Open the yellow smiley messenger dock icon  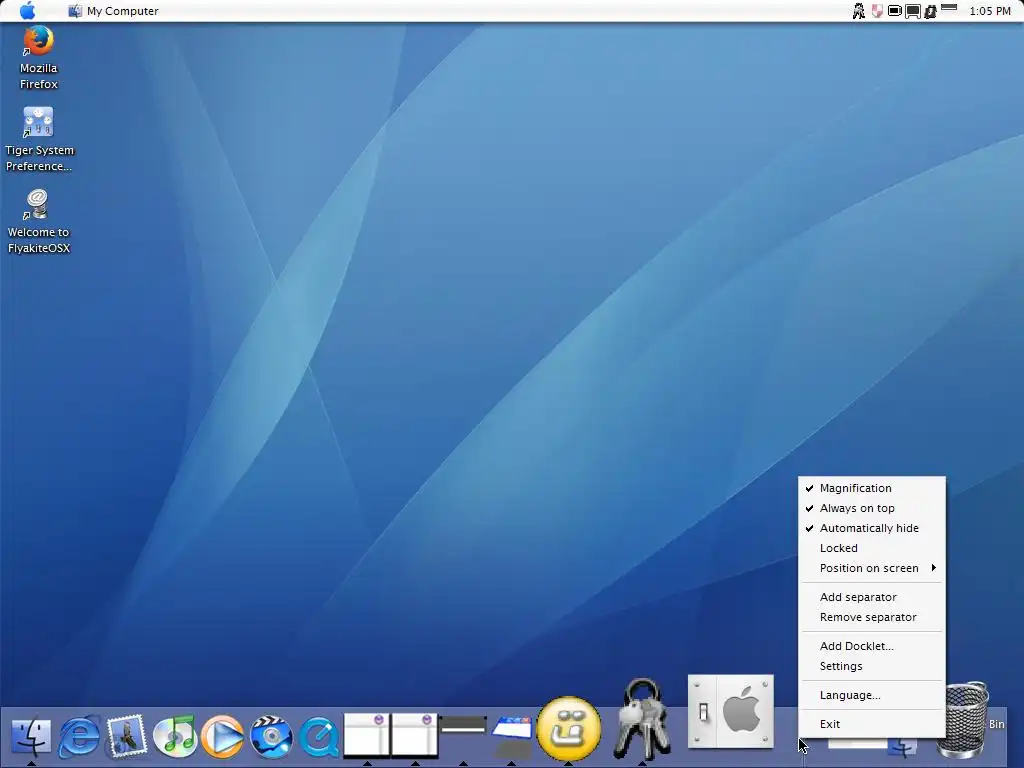coord(569,729)
